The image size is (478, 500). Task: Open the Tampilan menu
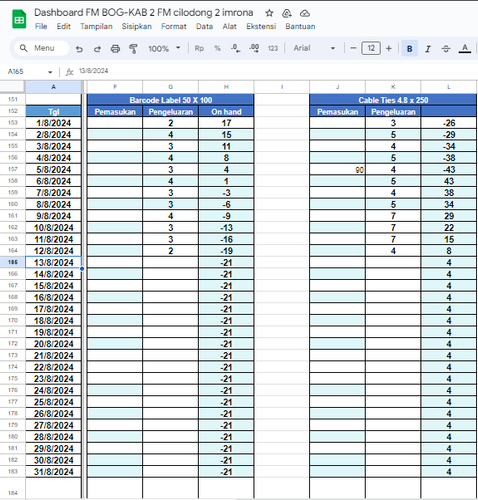96,26
